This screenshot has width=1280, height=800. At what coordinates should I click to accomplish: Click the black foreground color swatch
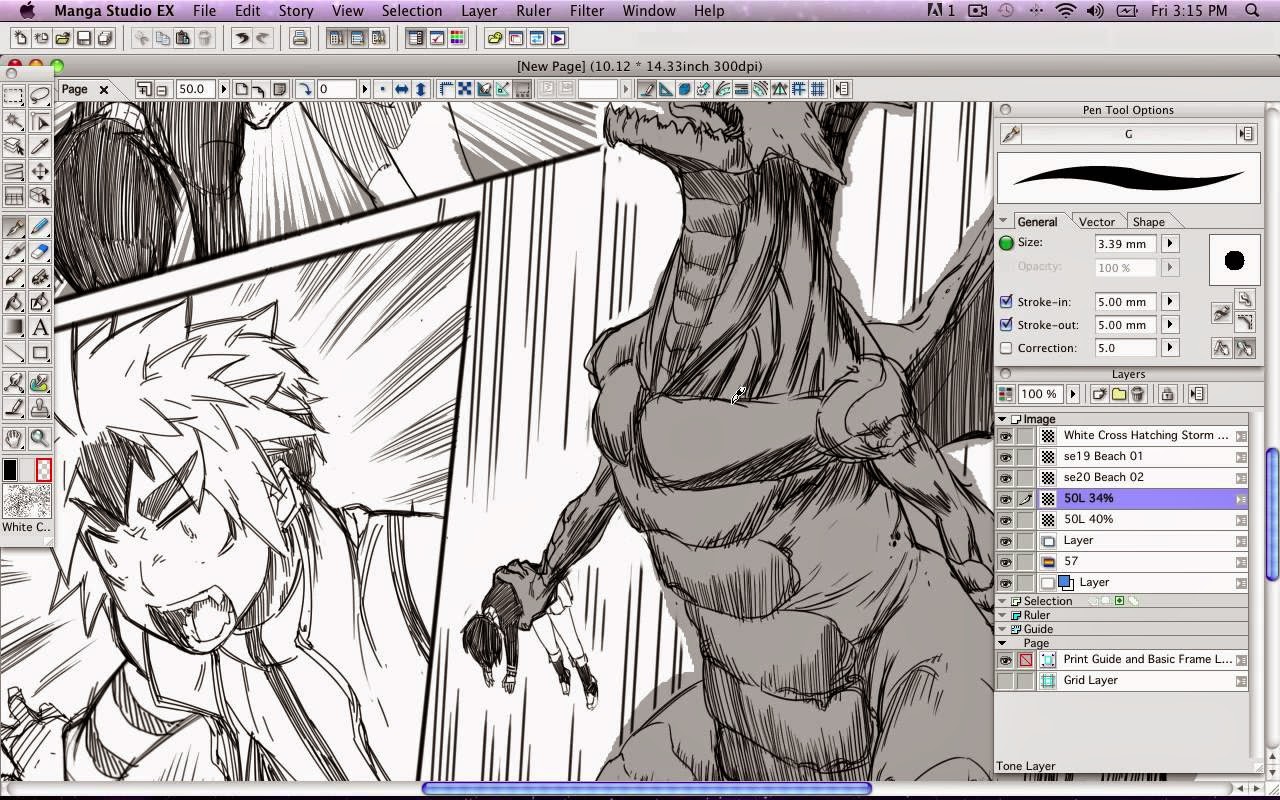click(11, 470)
